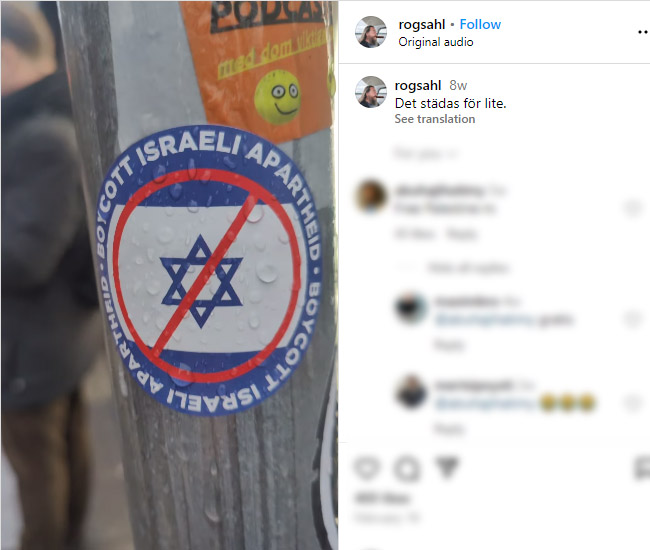Click the speech bubble comment icon
The width and height of the screenshot is (650, 550).
pos(407,468)
